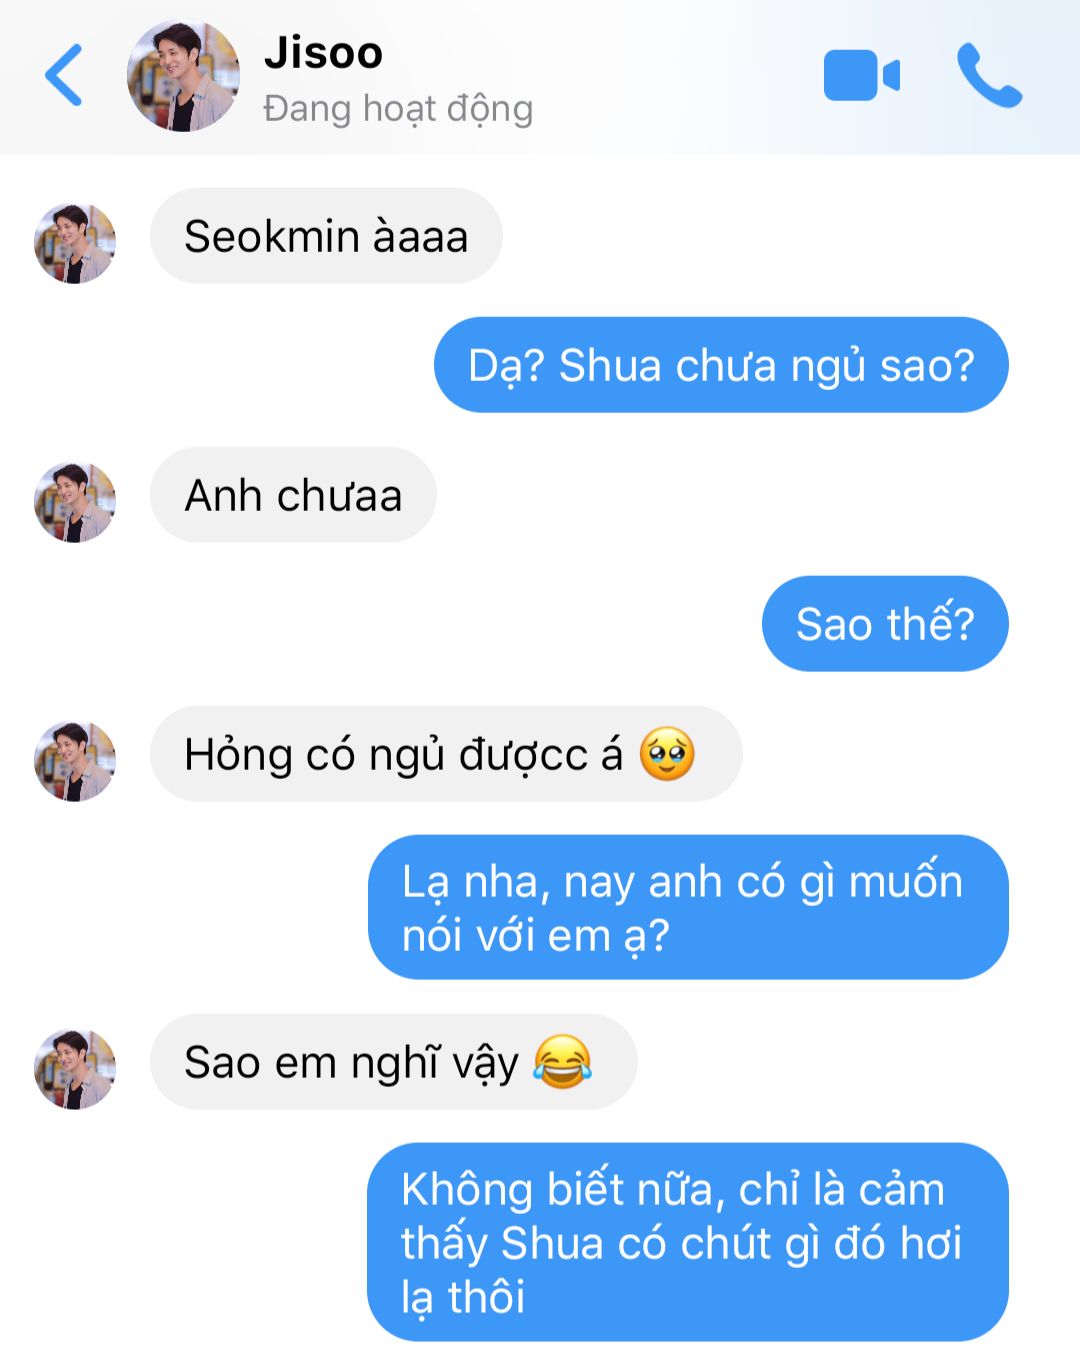The image size is (1080, 1357).
Task: Start a video call with Jisoo
Action: click(861, 75)
